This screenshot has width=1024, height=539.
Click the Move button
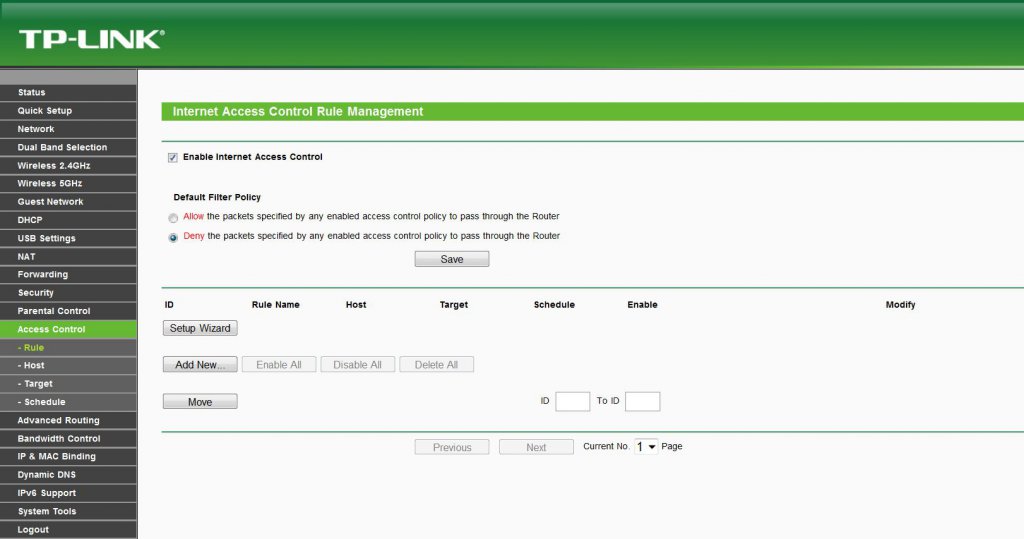click(200, 402)
